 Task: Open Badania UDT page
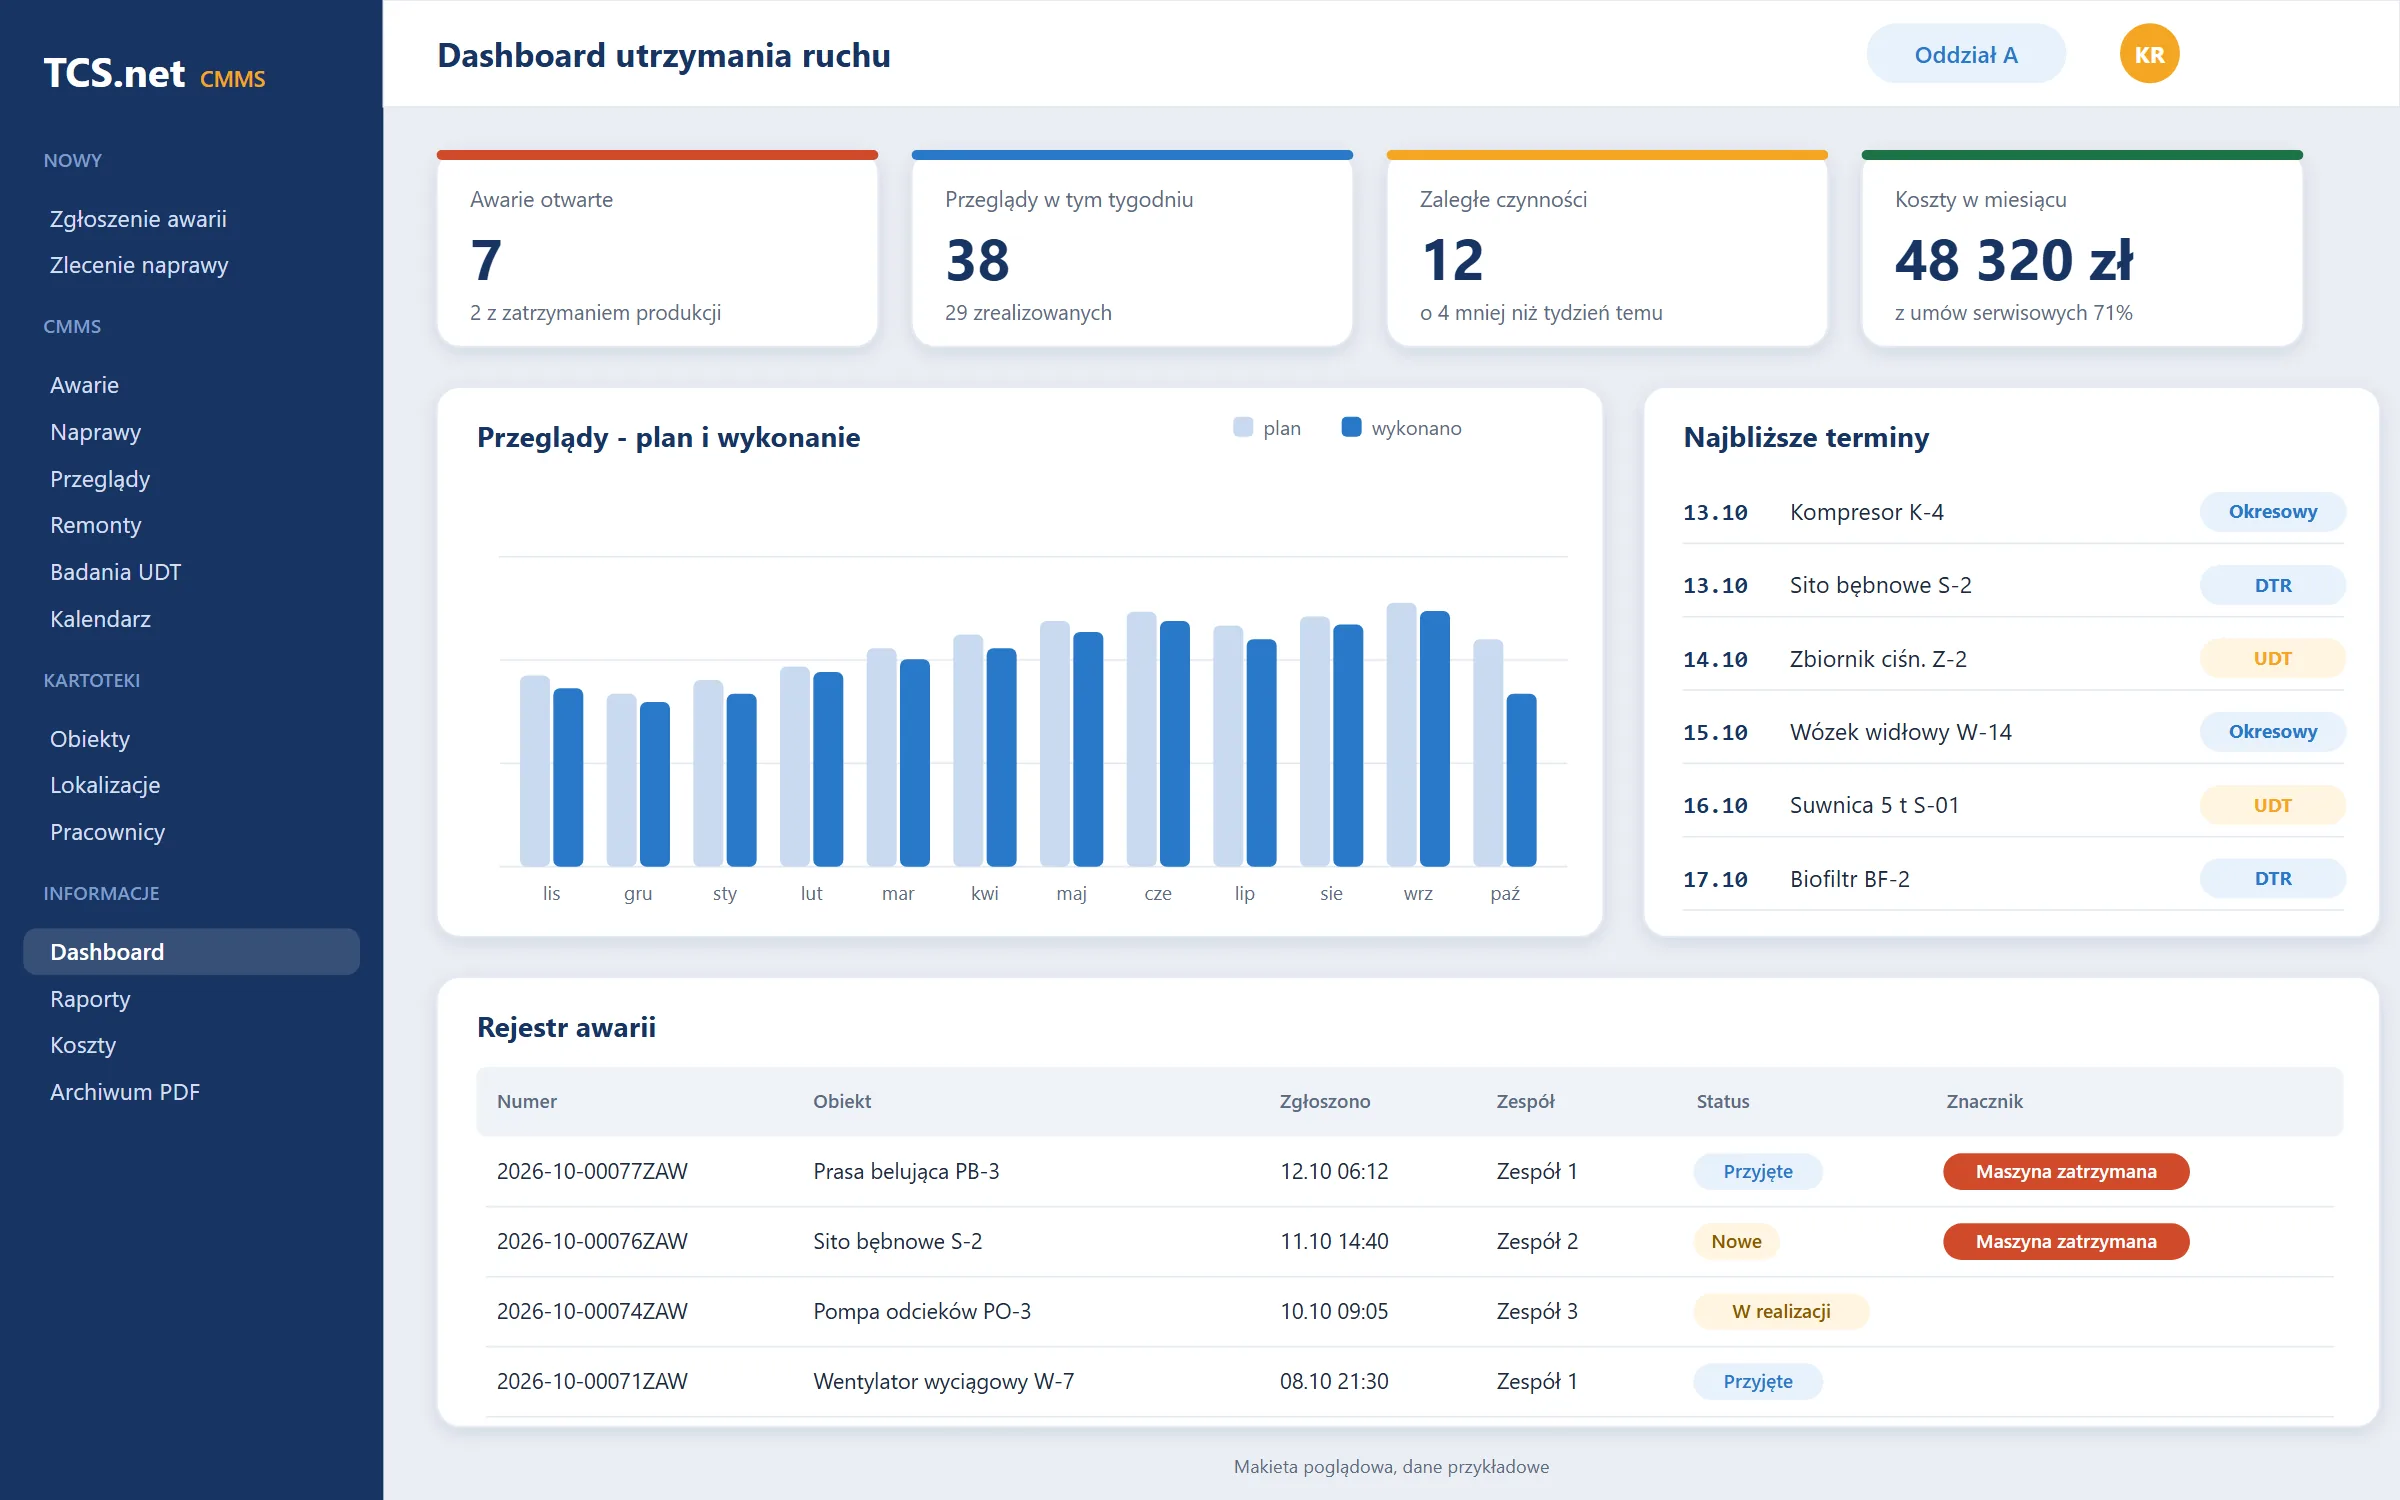[115, 572]
